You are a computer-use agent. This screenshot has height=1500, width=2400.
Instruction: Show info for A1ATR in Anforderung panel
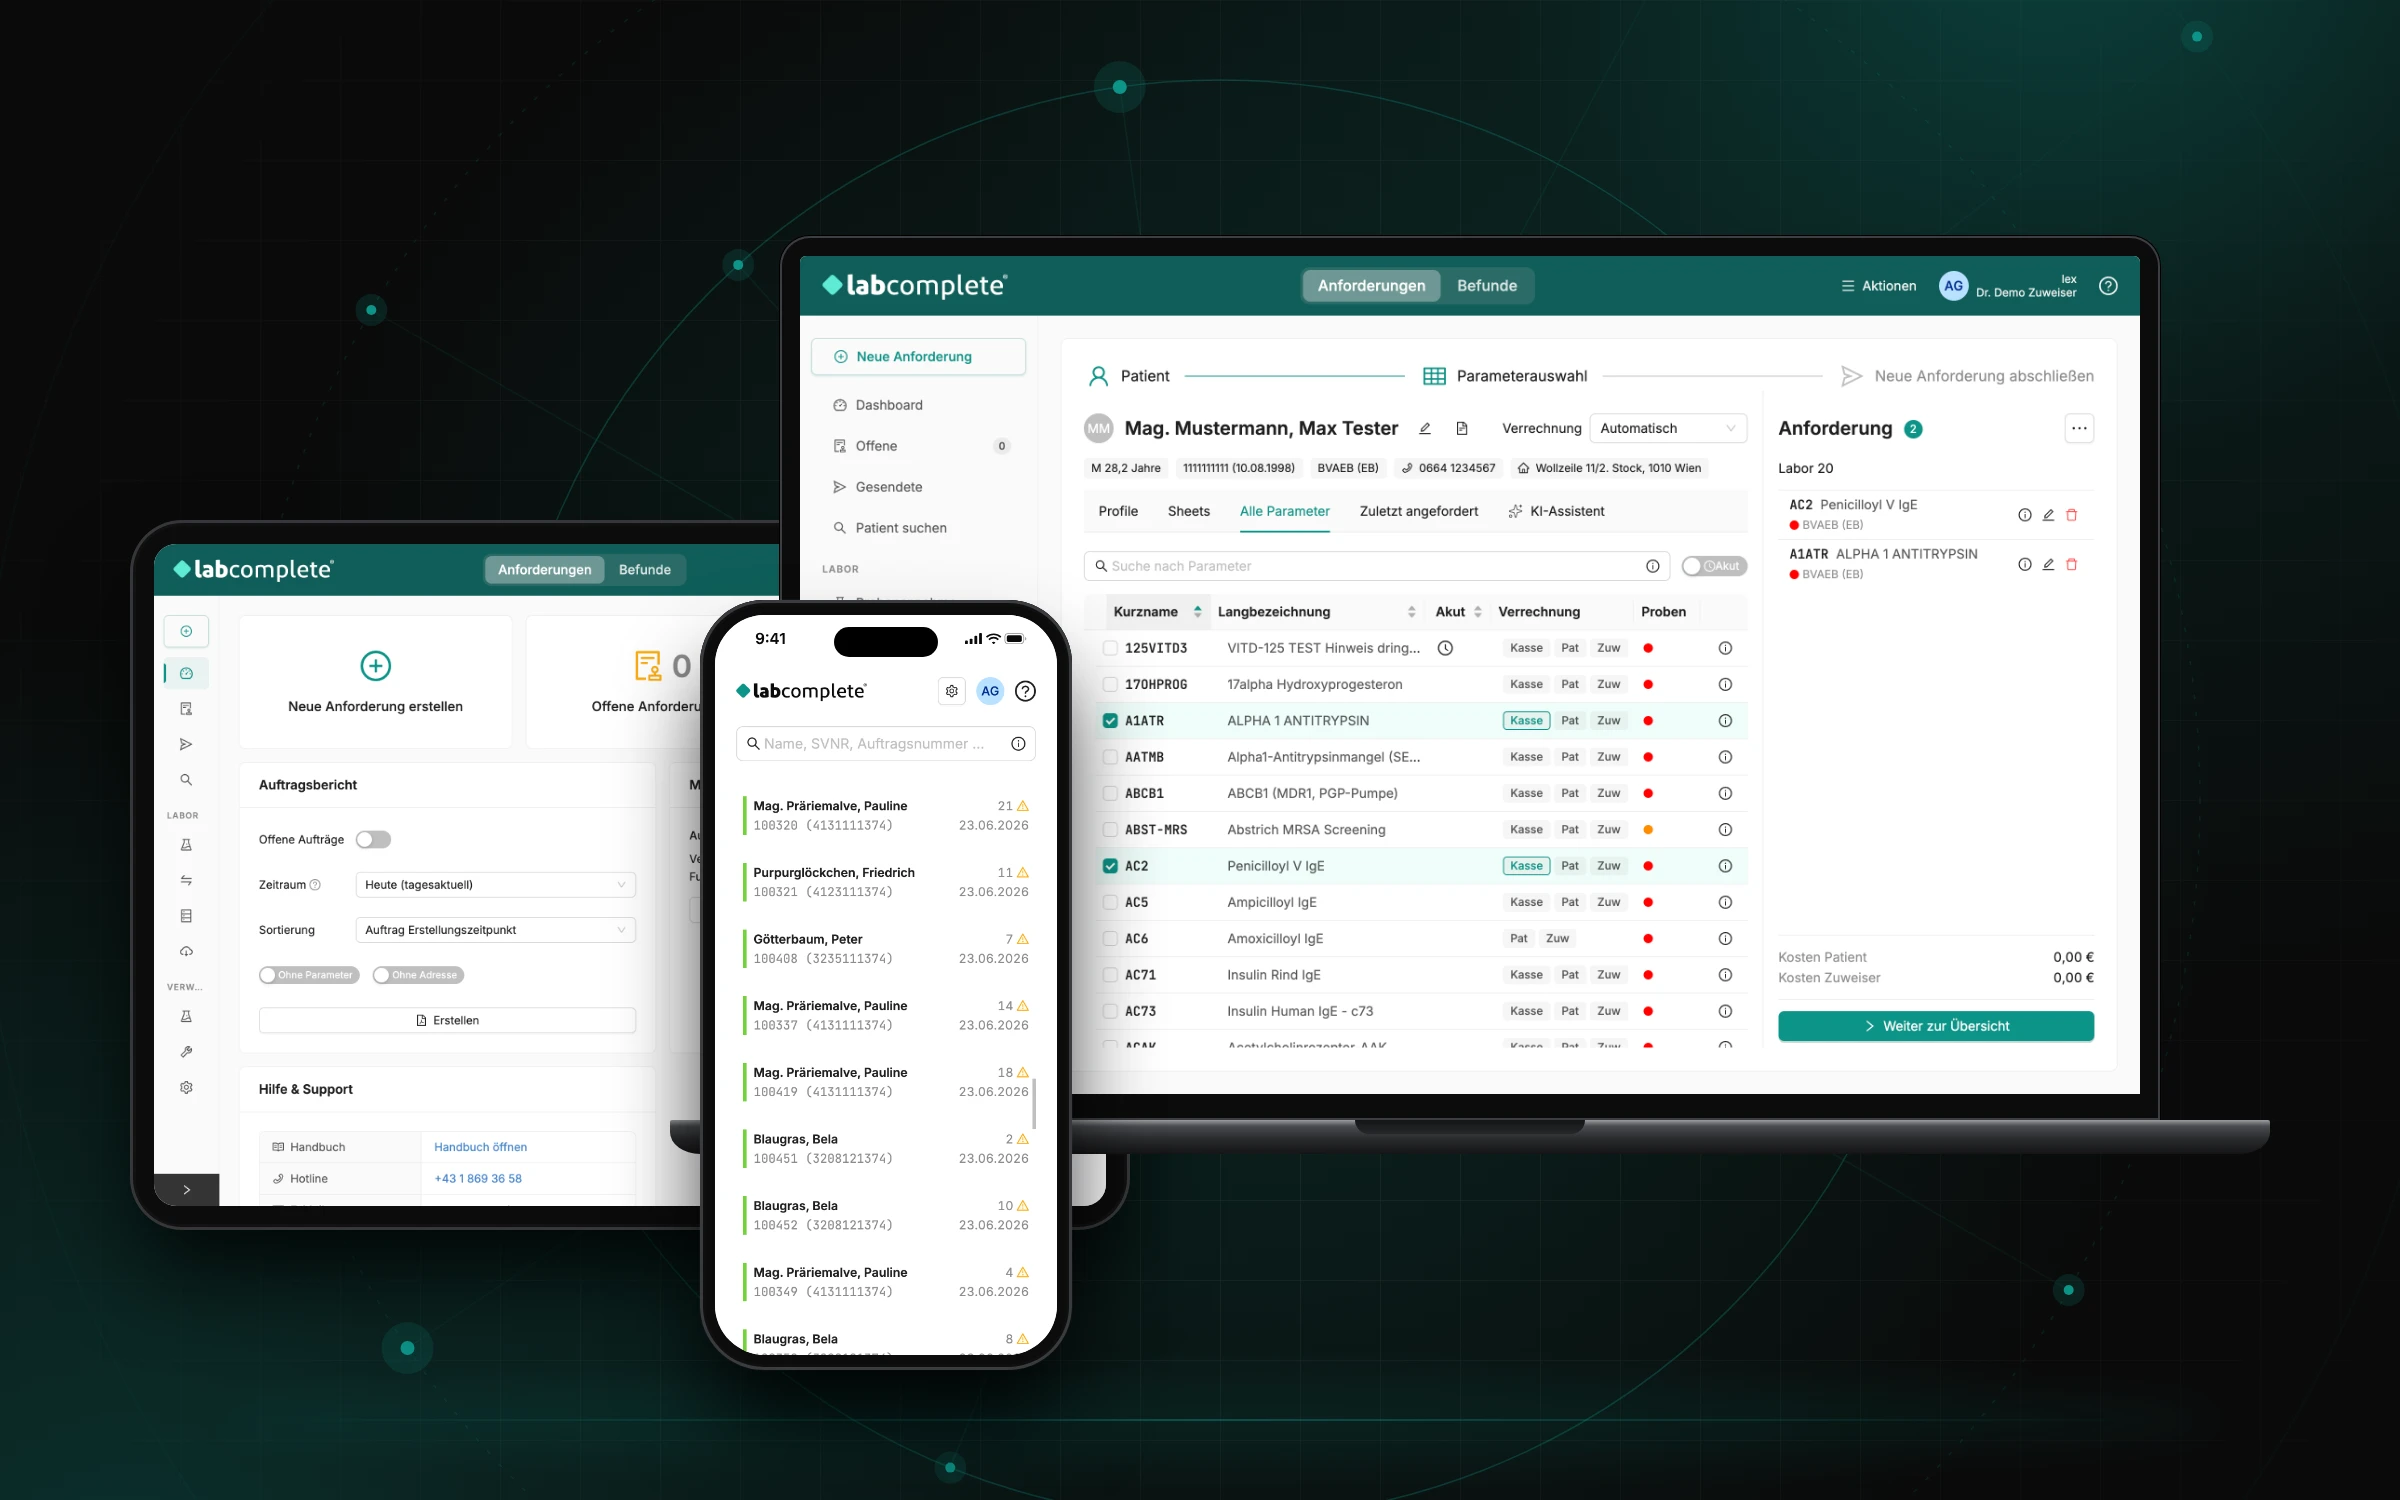pyautogui.click(x=2025, y=564)
